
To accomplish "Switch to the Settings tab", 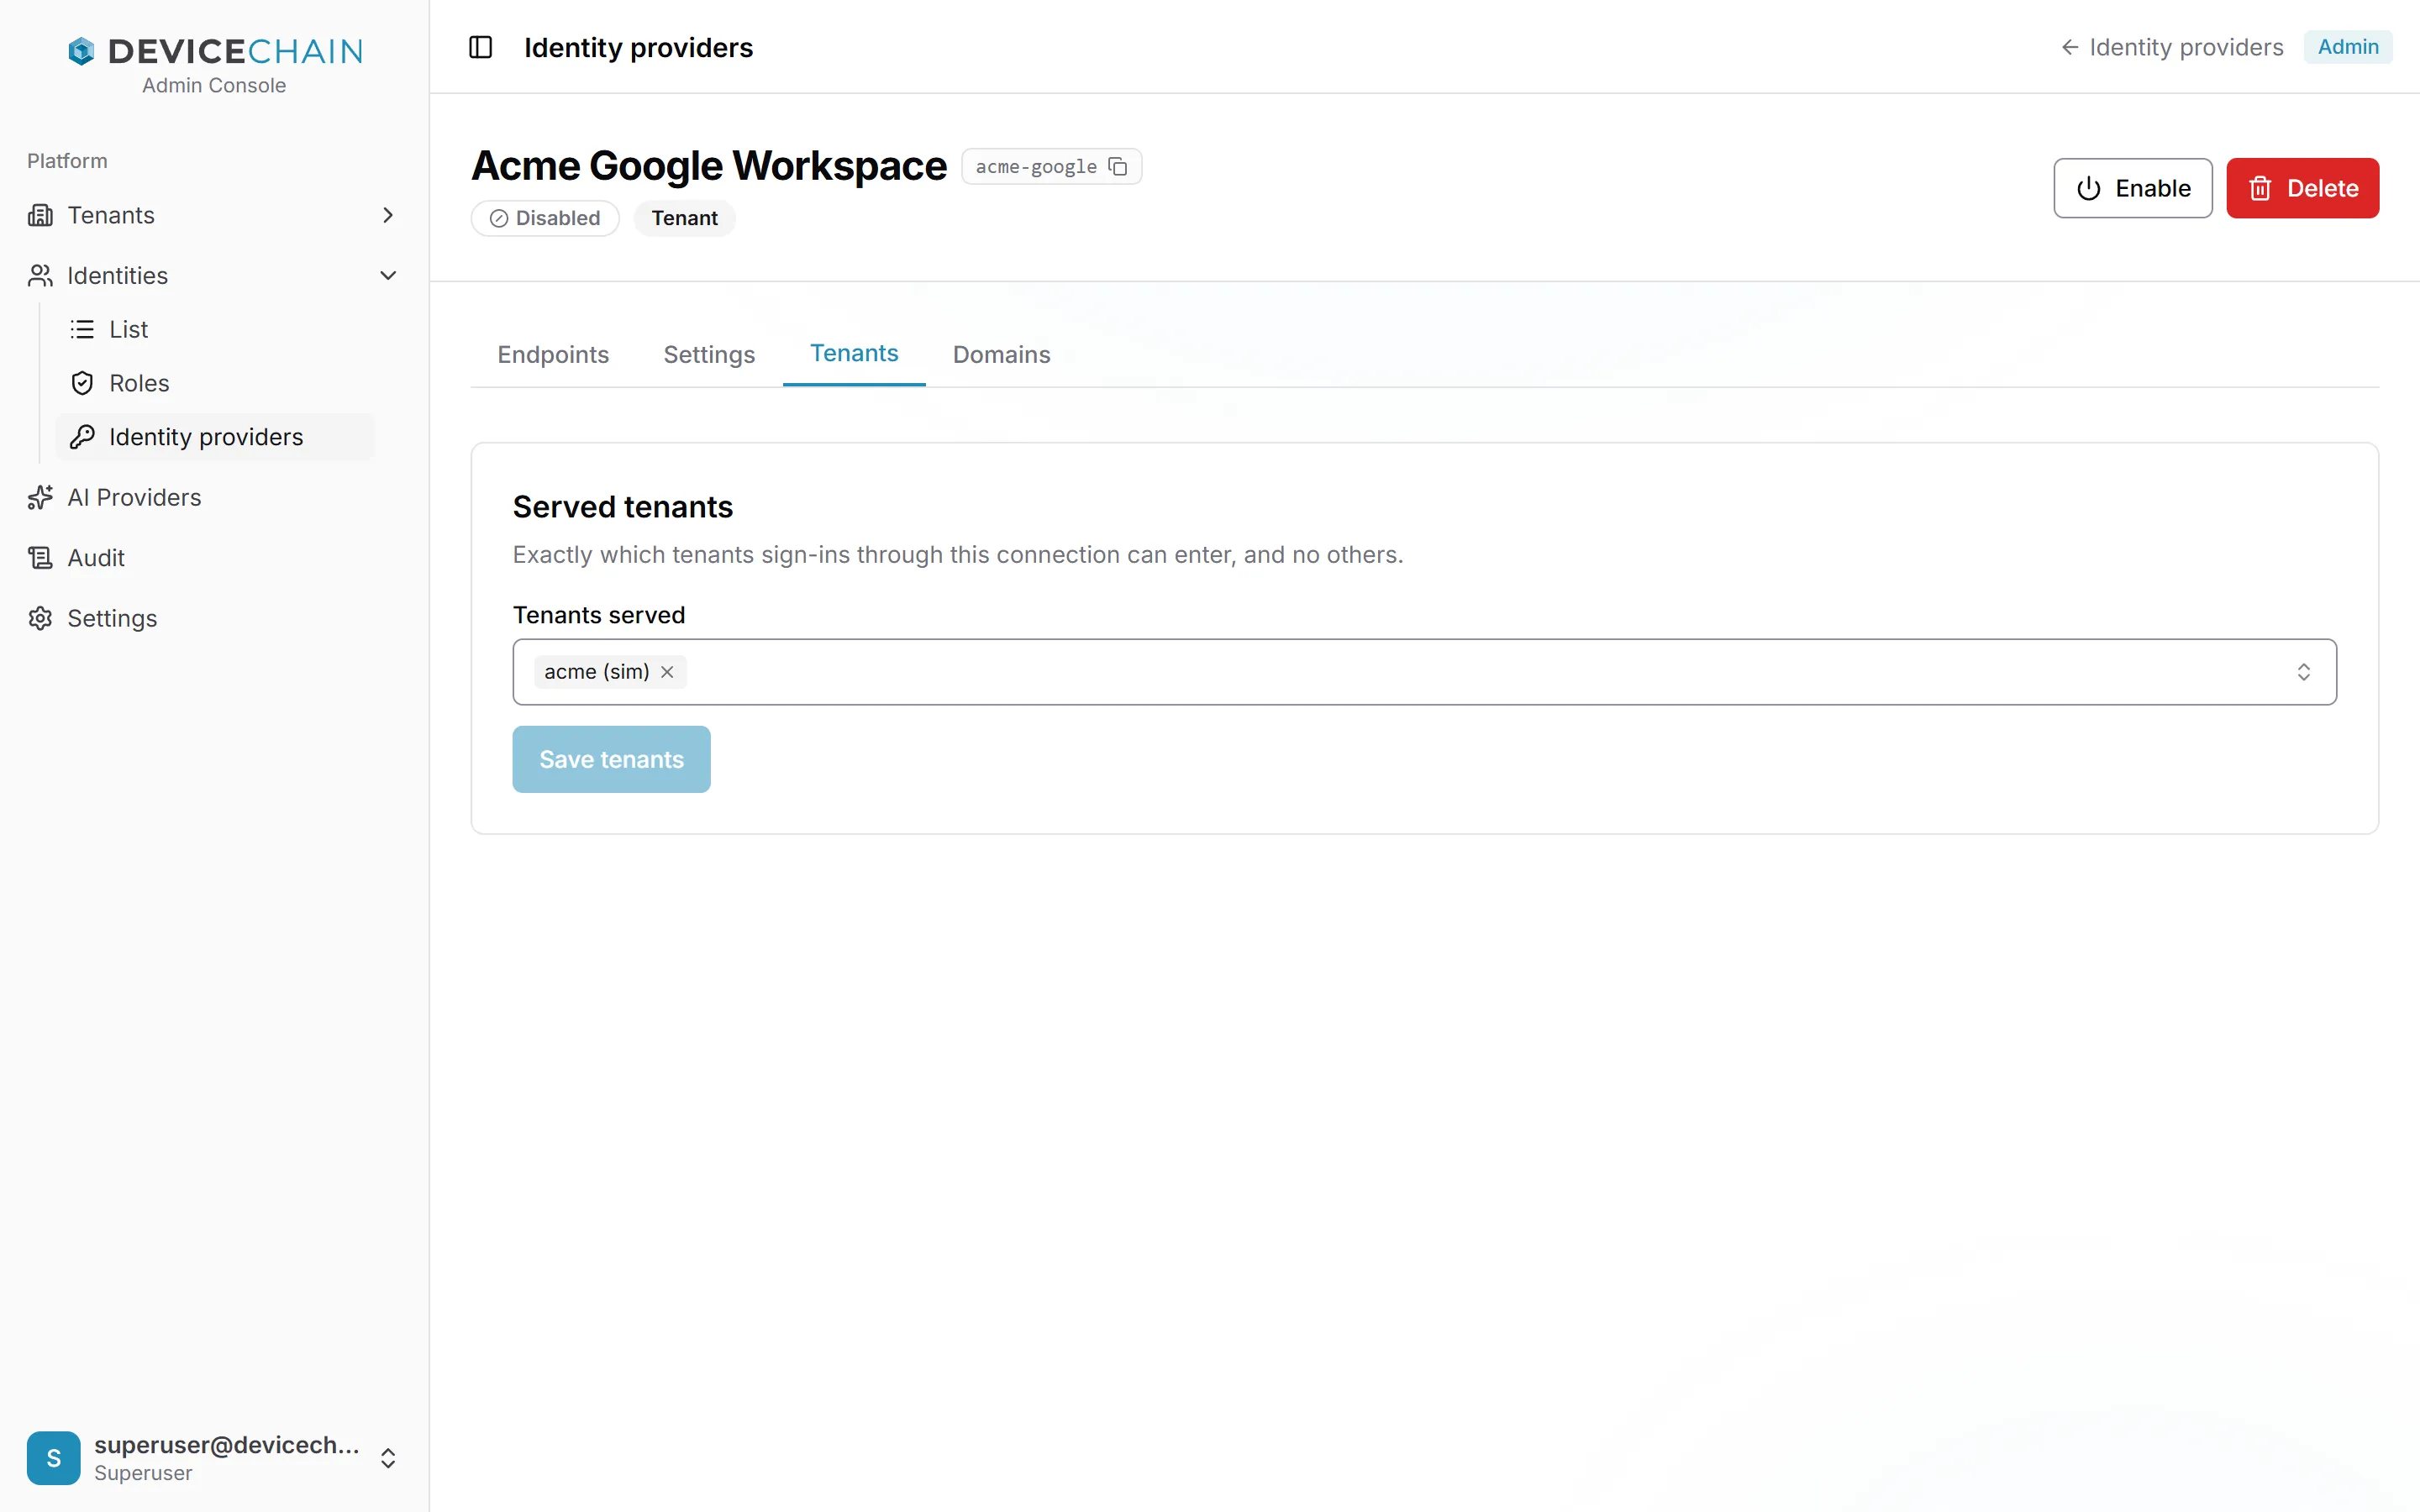I will coord(709,354).
